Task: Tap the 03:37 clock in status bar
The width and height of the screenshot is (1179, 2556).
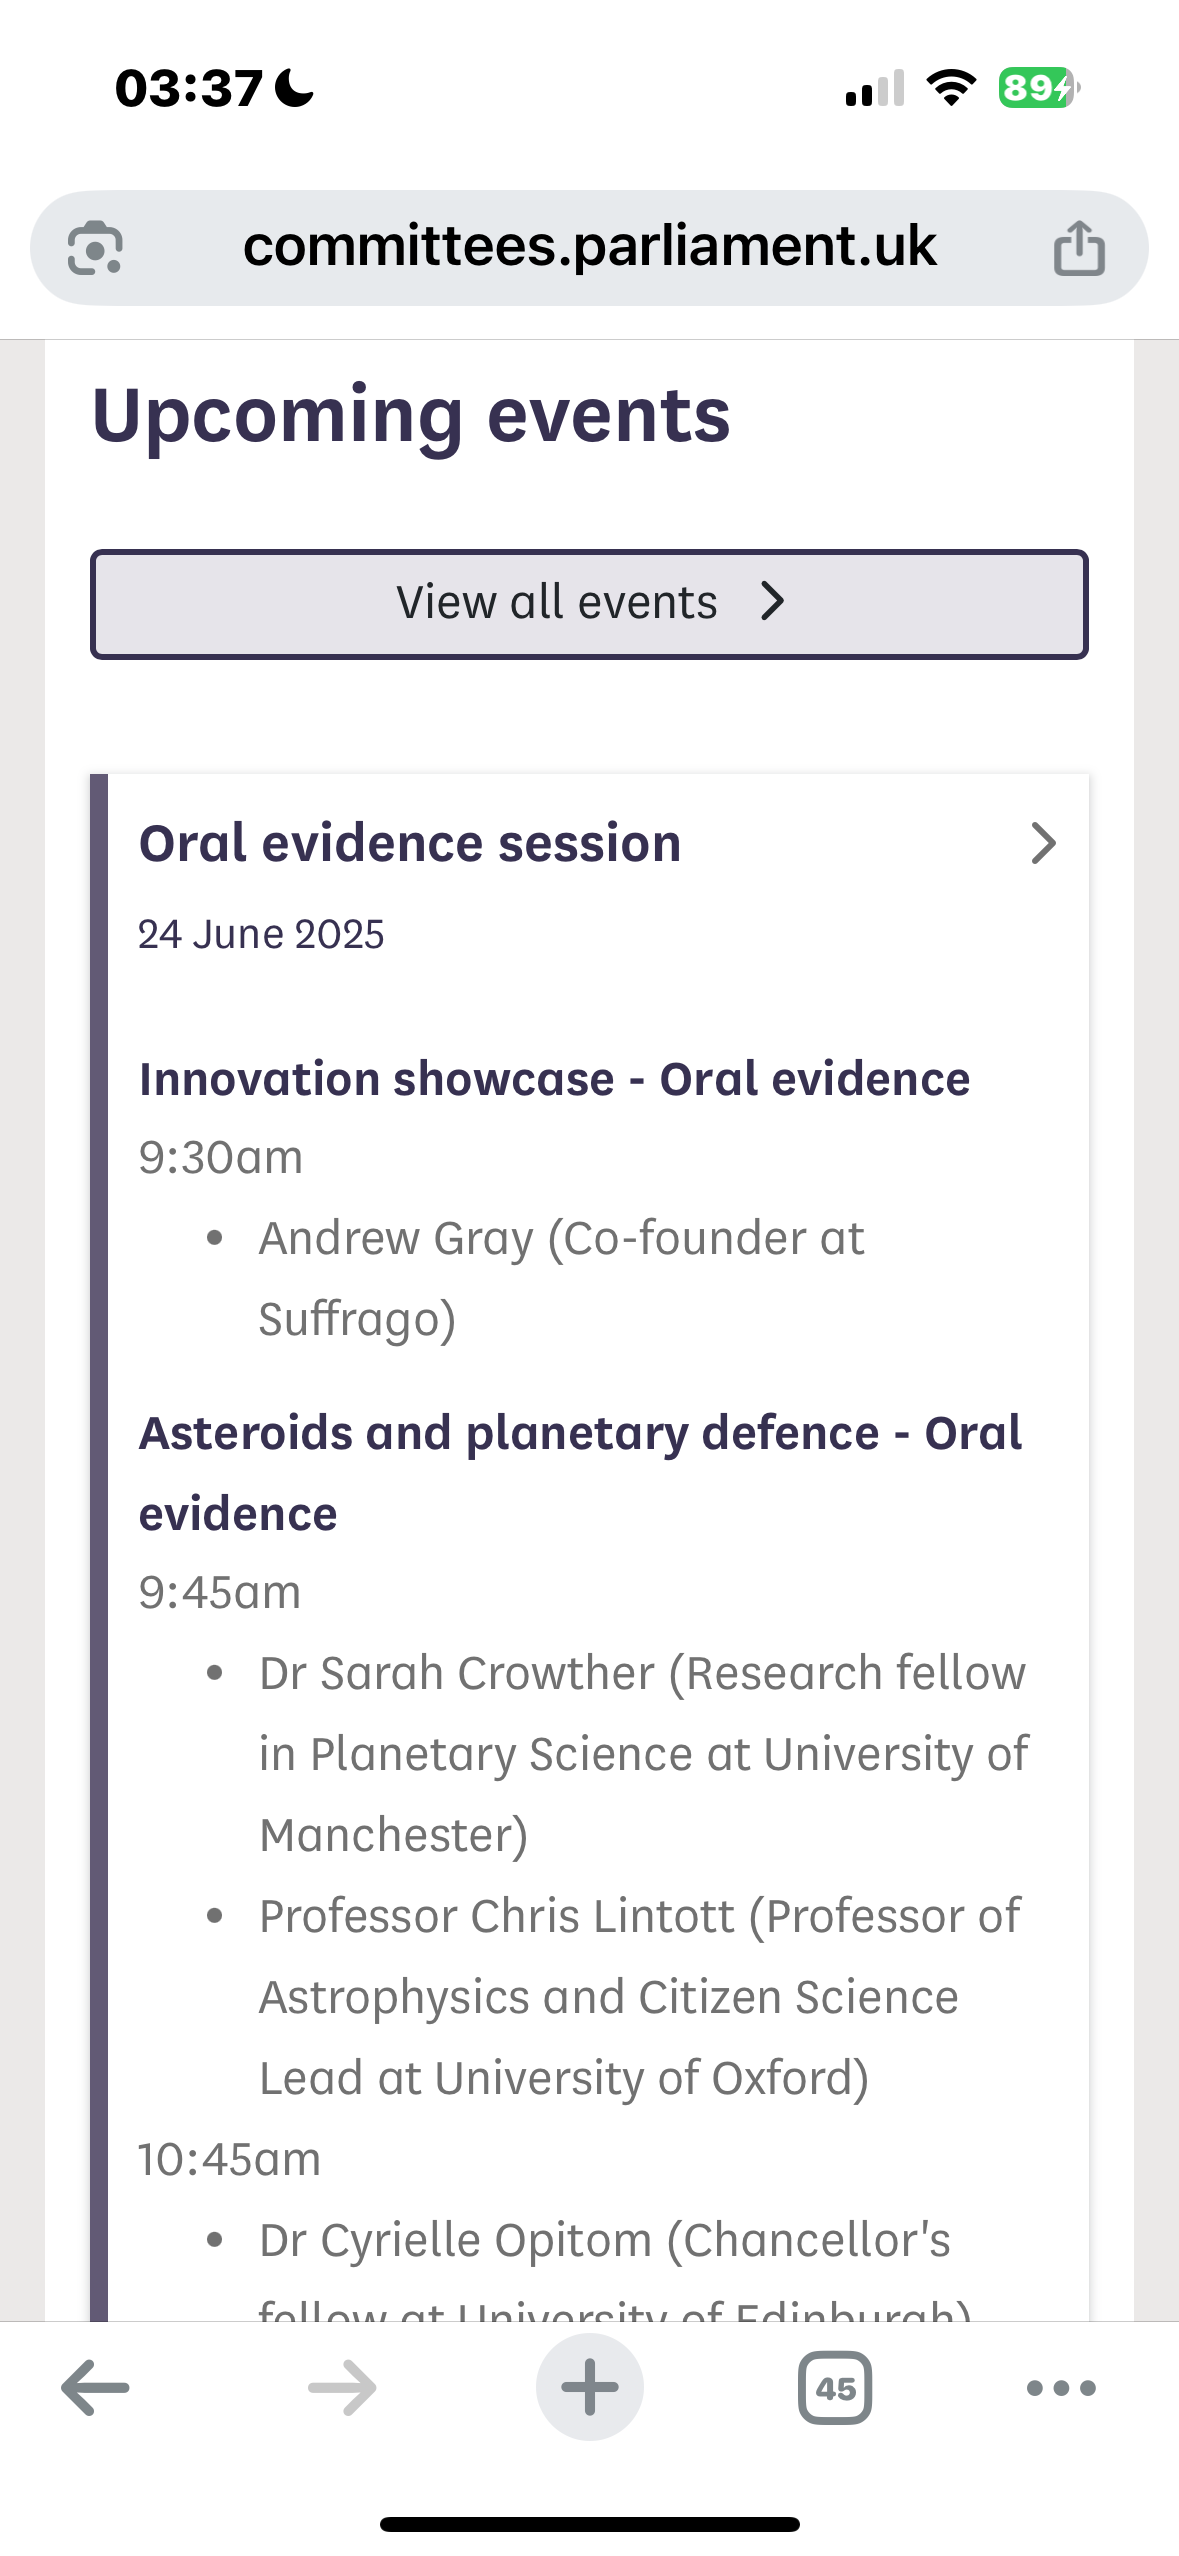Action: 189,88
